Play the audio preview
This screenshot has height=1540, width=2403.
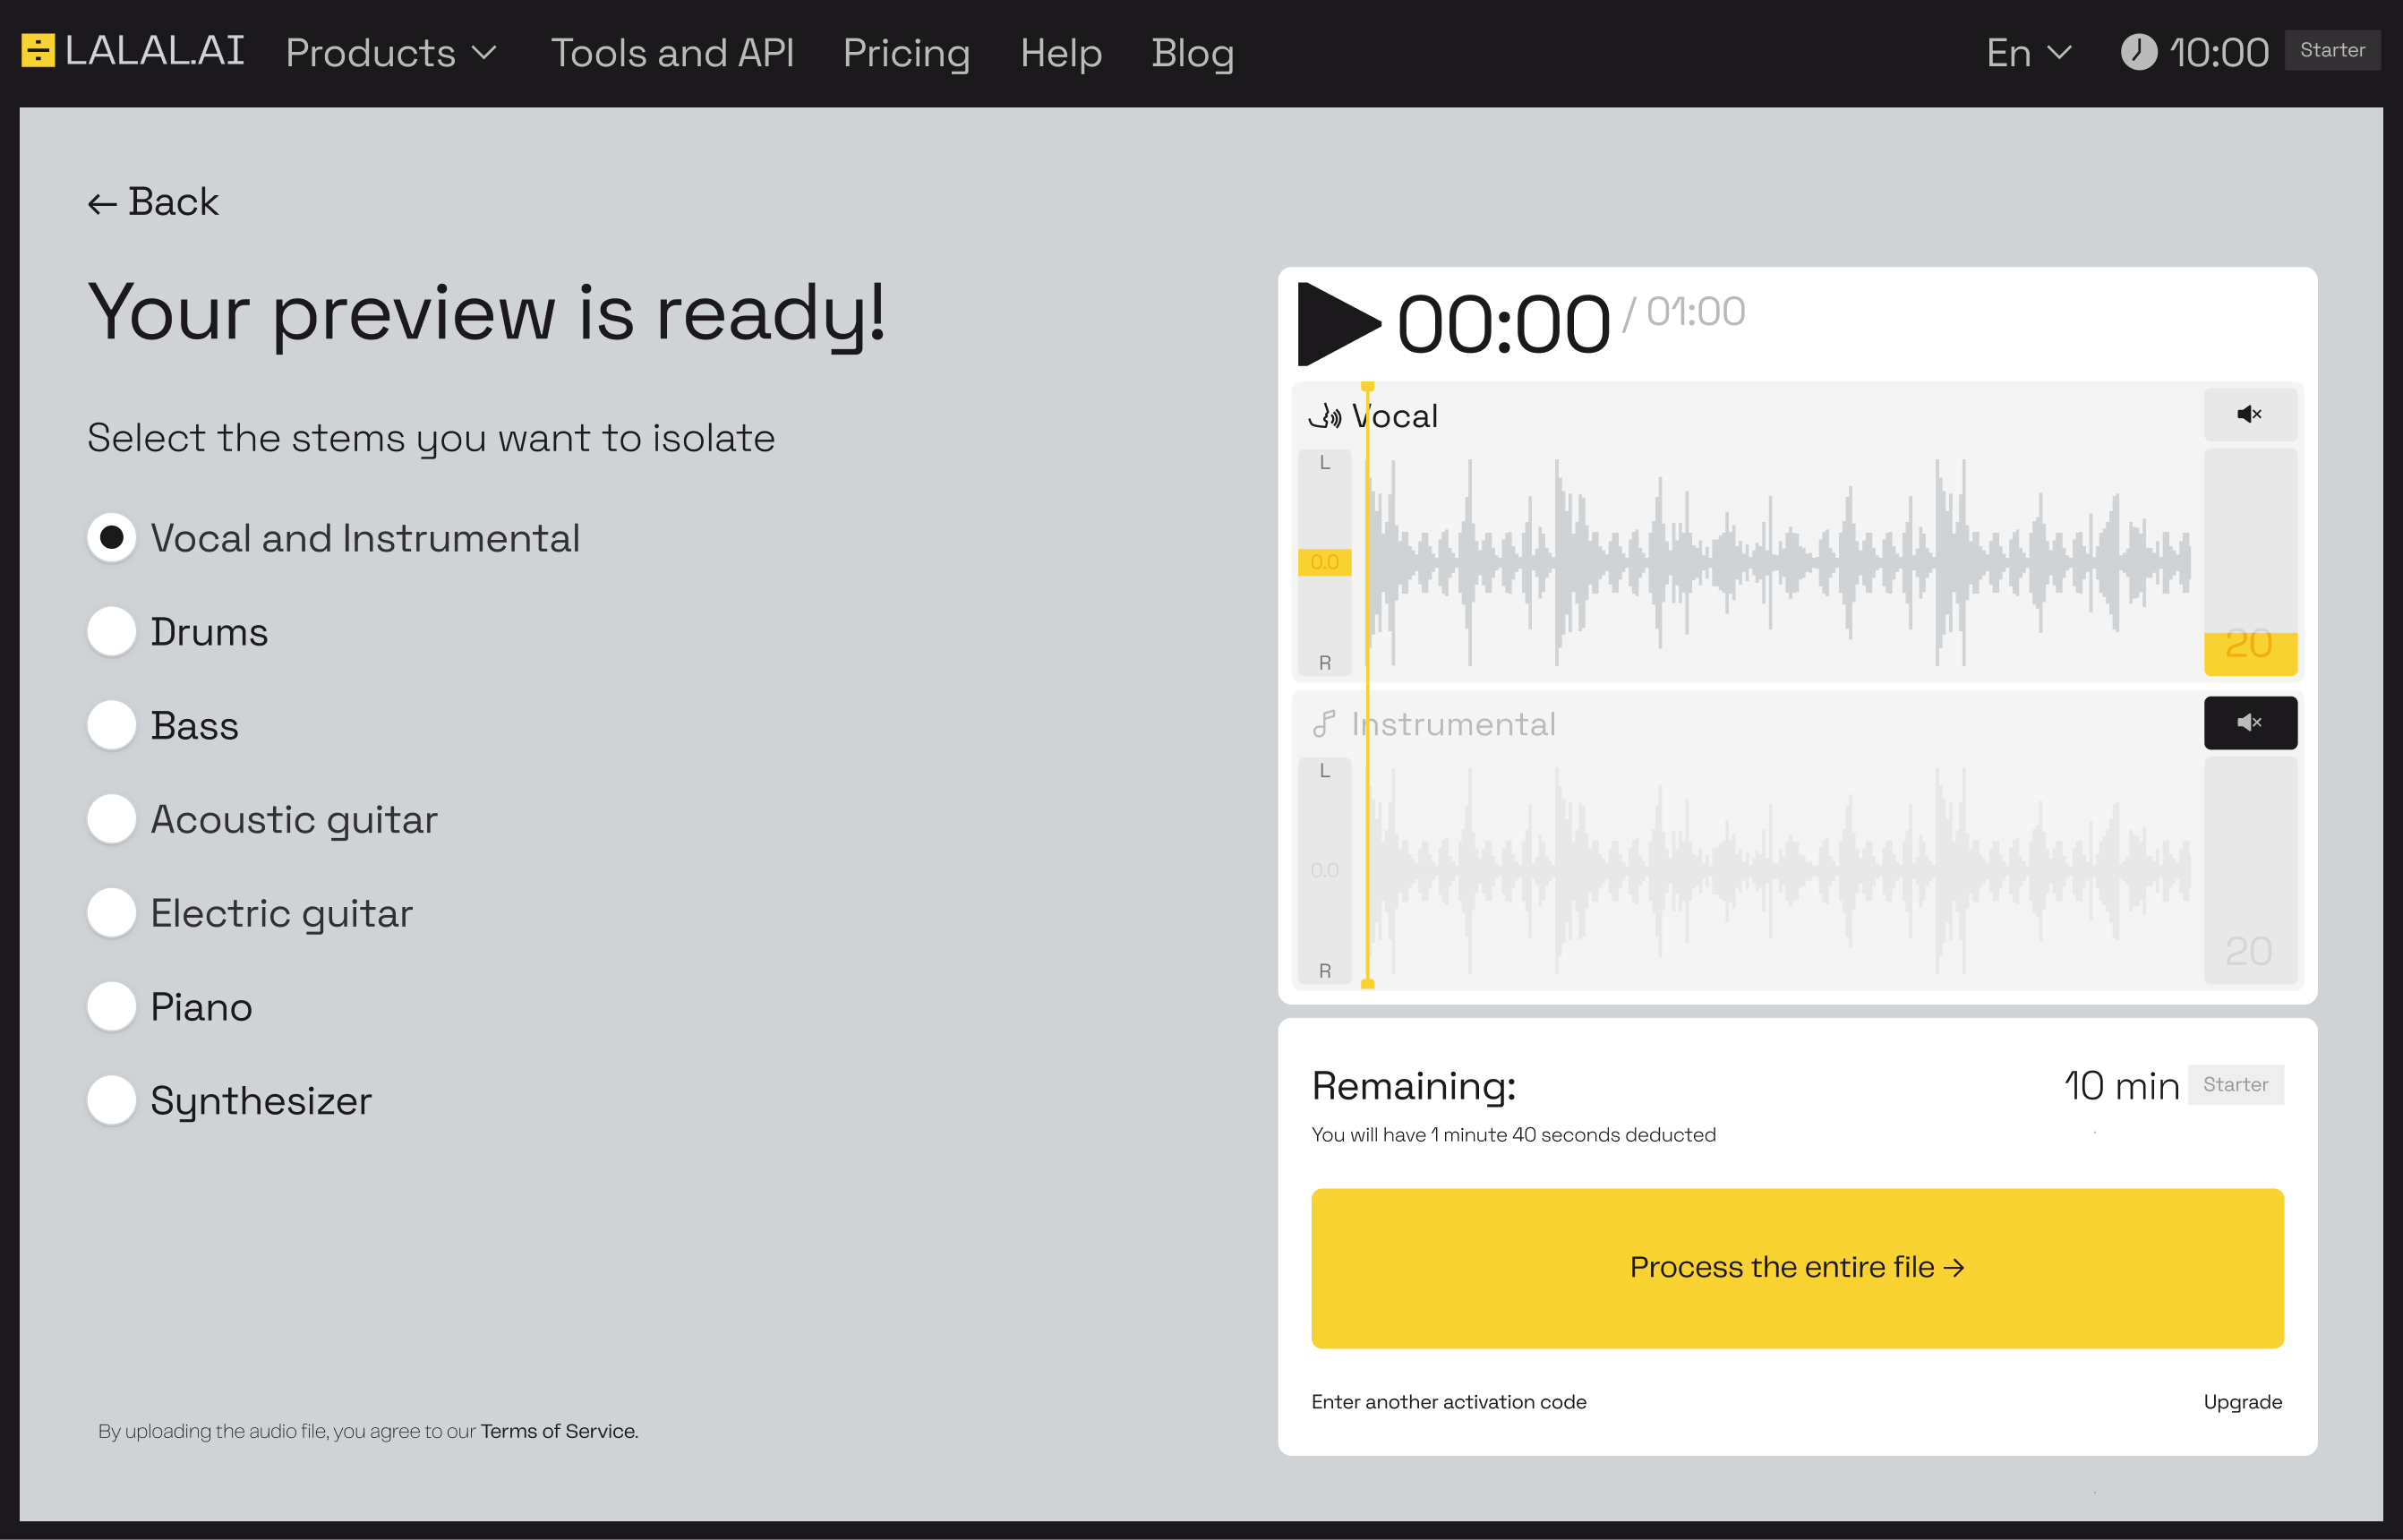[1338, 324]
